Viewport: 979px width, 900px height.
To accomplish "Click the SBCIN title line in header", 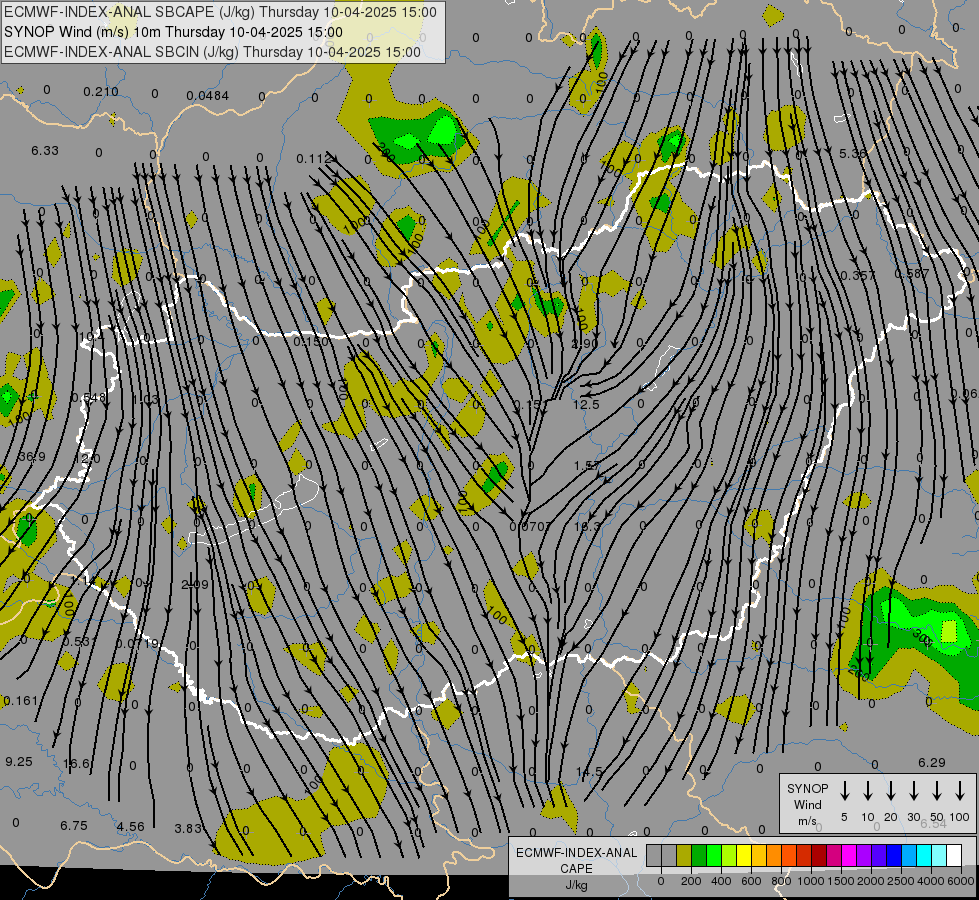I will point(212,52).
